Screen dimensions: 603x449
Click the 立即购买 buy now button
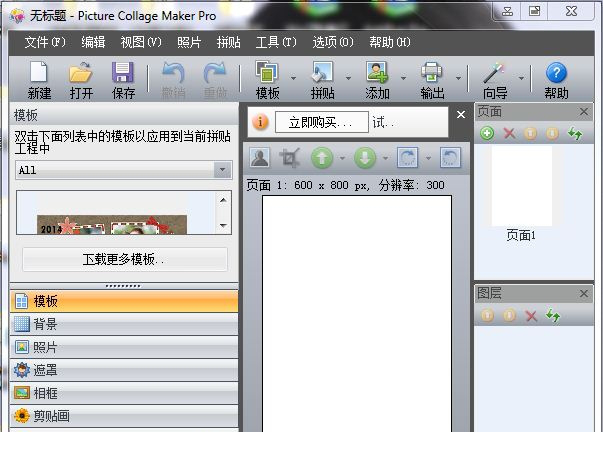(321, 122)
